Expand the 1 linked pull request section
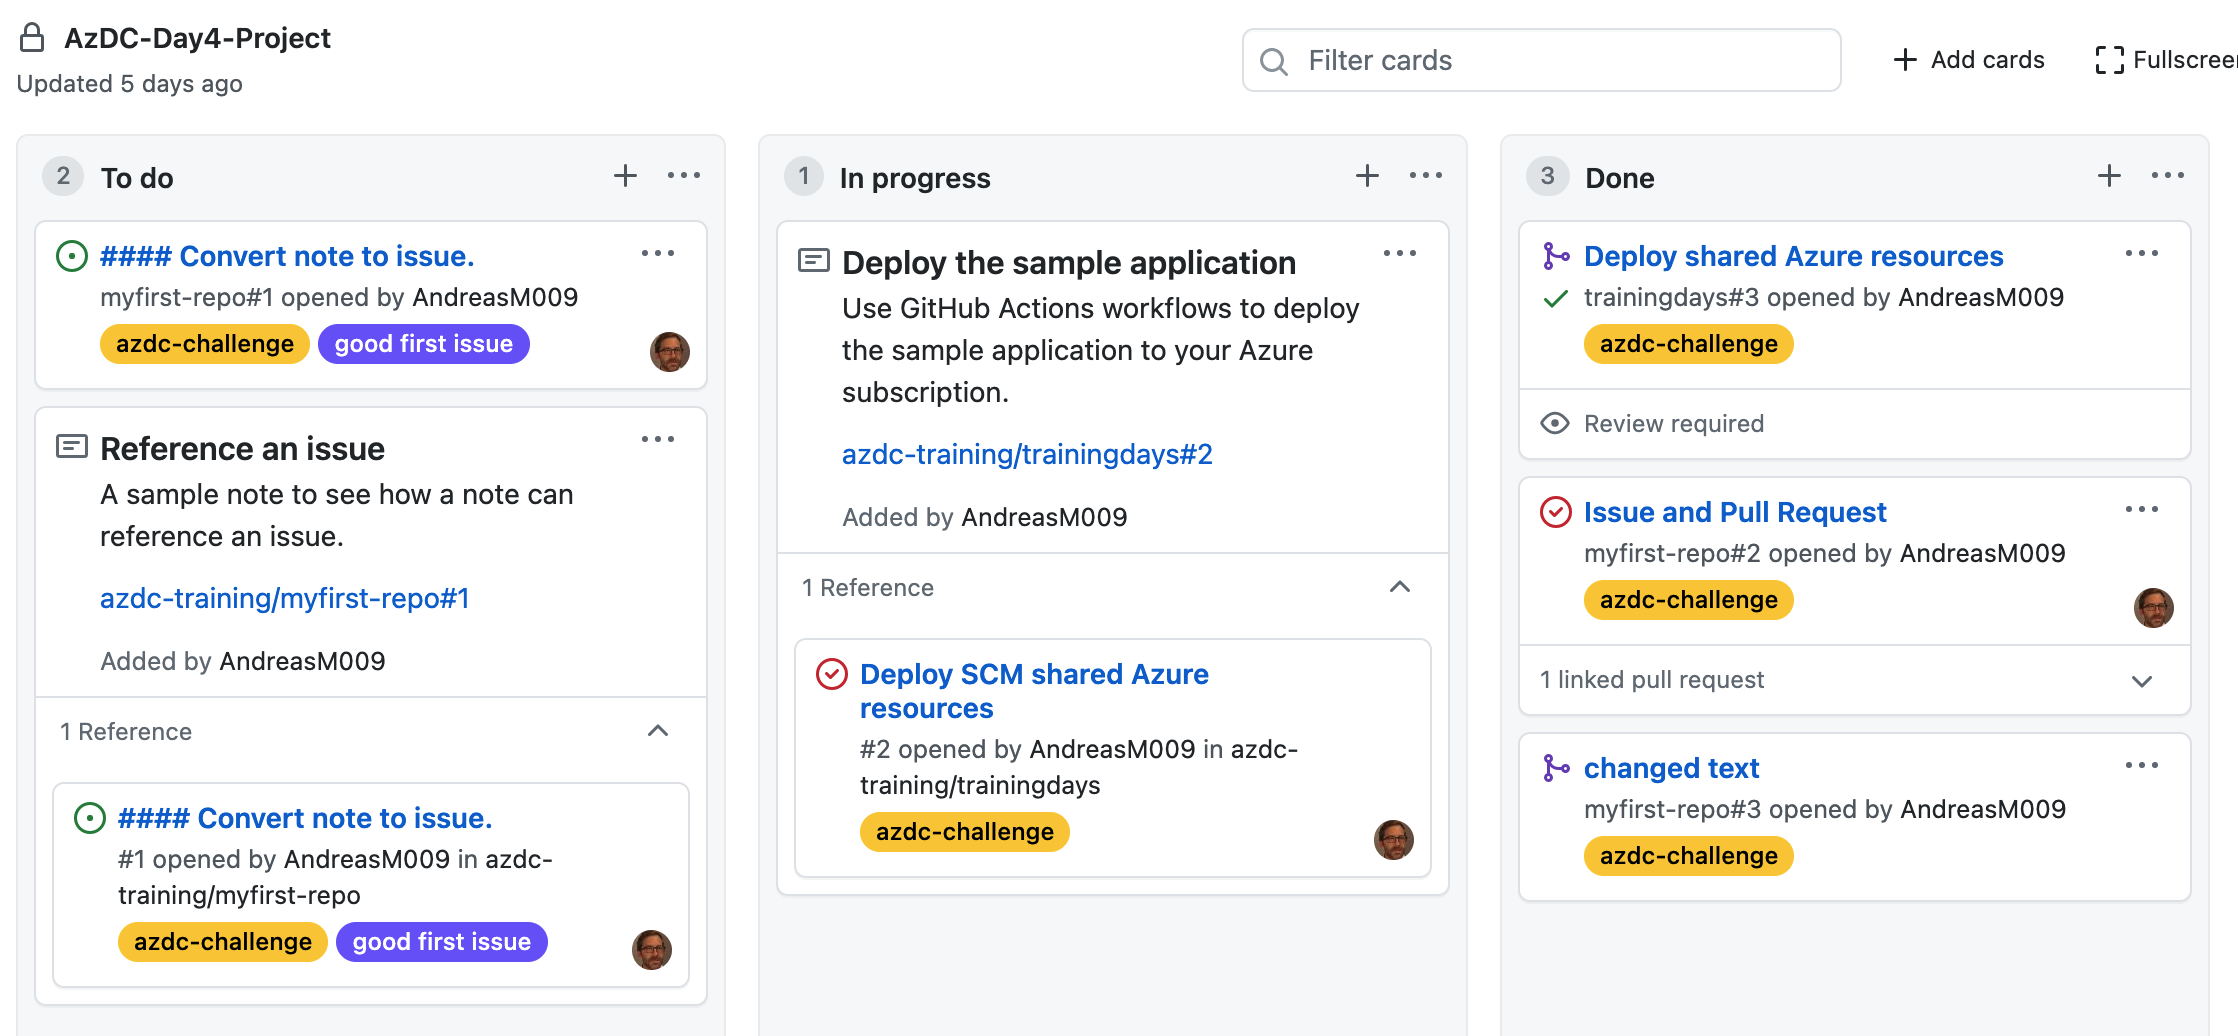Image resolution: width=2238 pixels, height=1036 pixels. click(x=2142, y=681)
